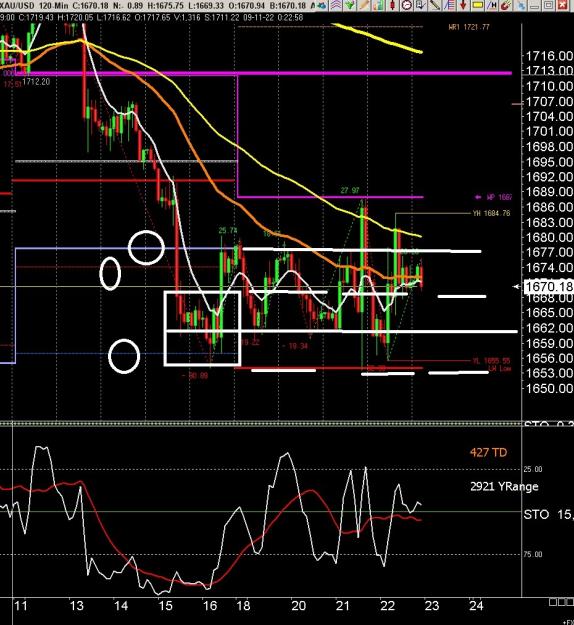Click the 1689.00 price axis label
The height and width of the screenshot is (625, 574).
[549, 192]
